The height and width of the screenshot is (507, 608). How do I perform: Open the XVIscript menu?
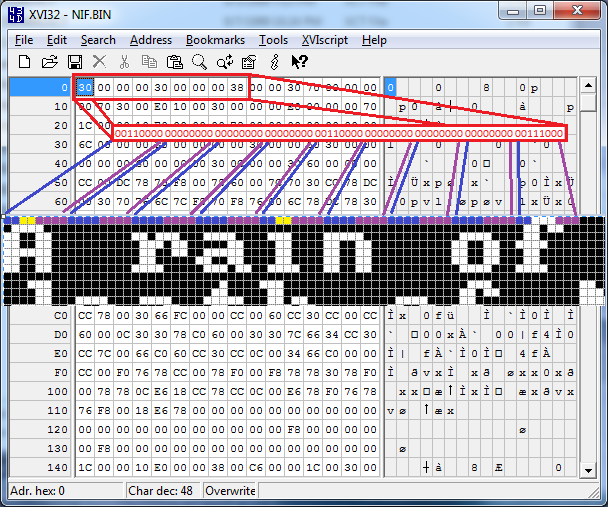tap(325, 40)
